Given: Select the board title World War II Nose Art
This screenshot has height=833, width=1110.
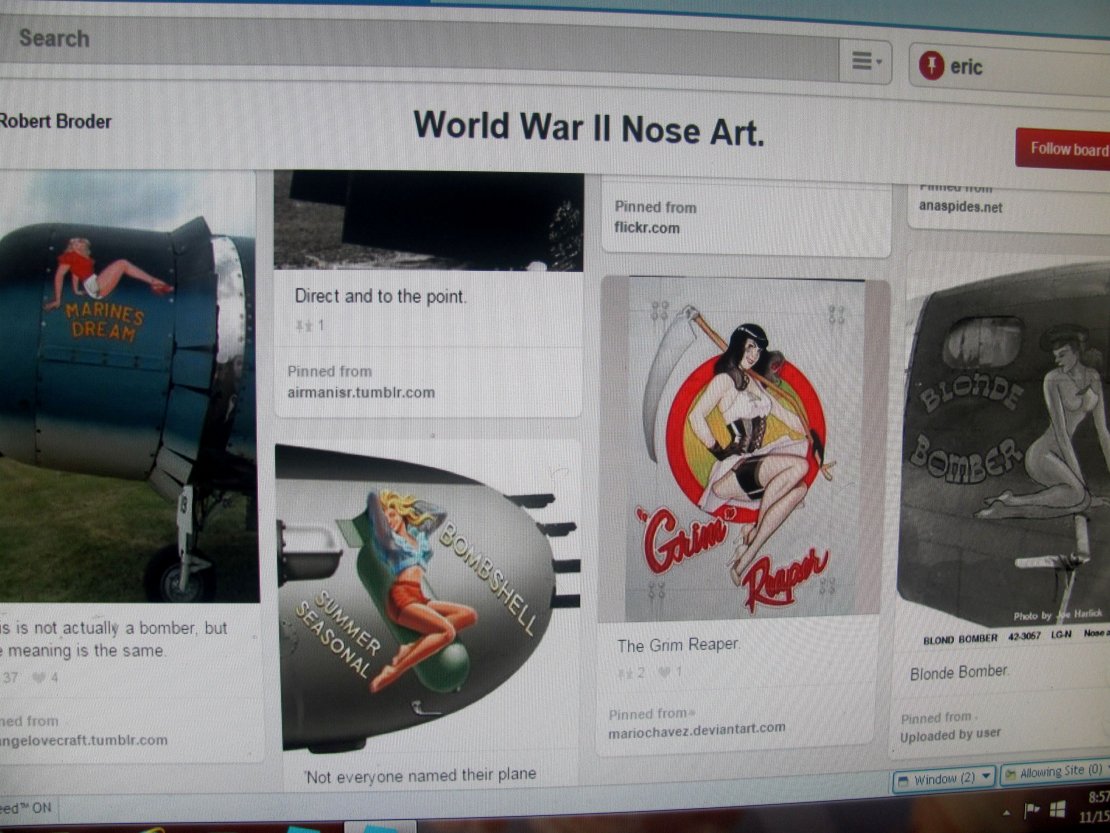Looking at the screenshot, I should click(589, 128).
